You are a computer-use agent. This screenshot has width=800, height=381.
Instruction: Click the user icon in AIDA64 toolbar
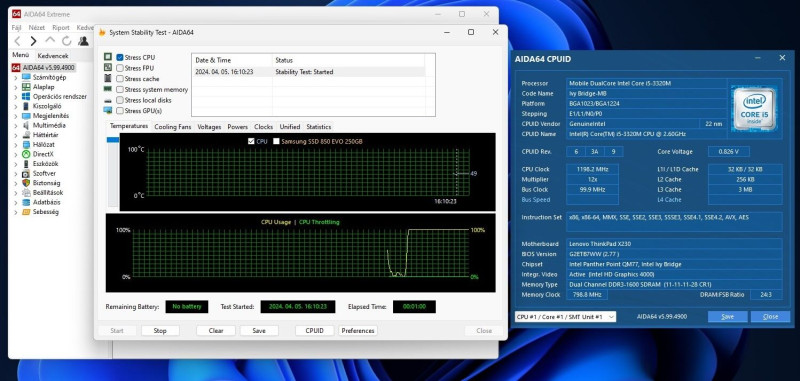coord(83,41)
